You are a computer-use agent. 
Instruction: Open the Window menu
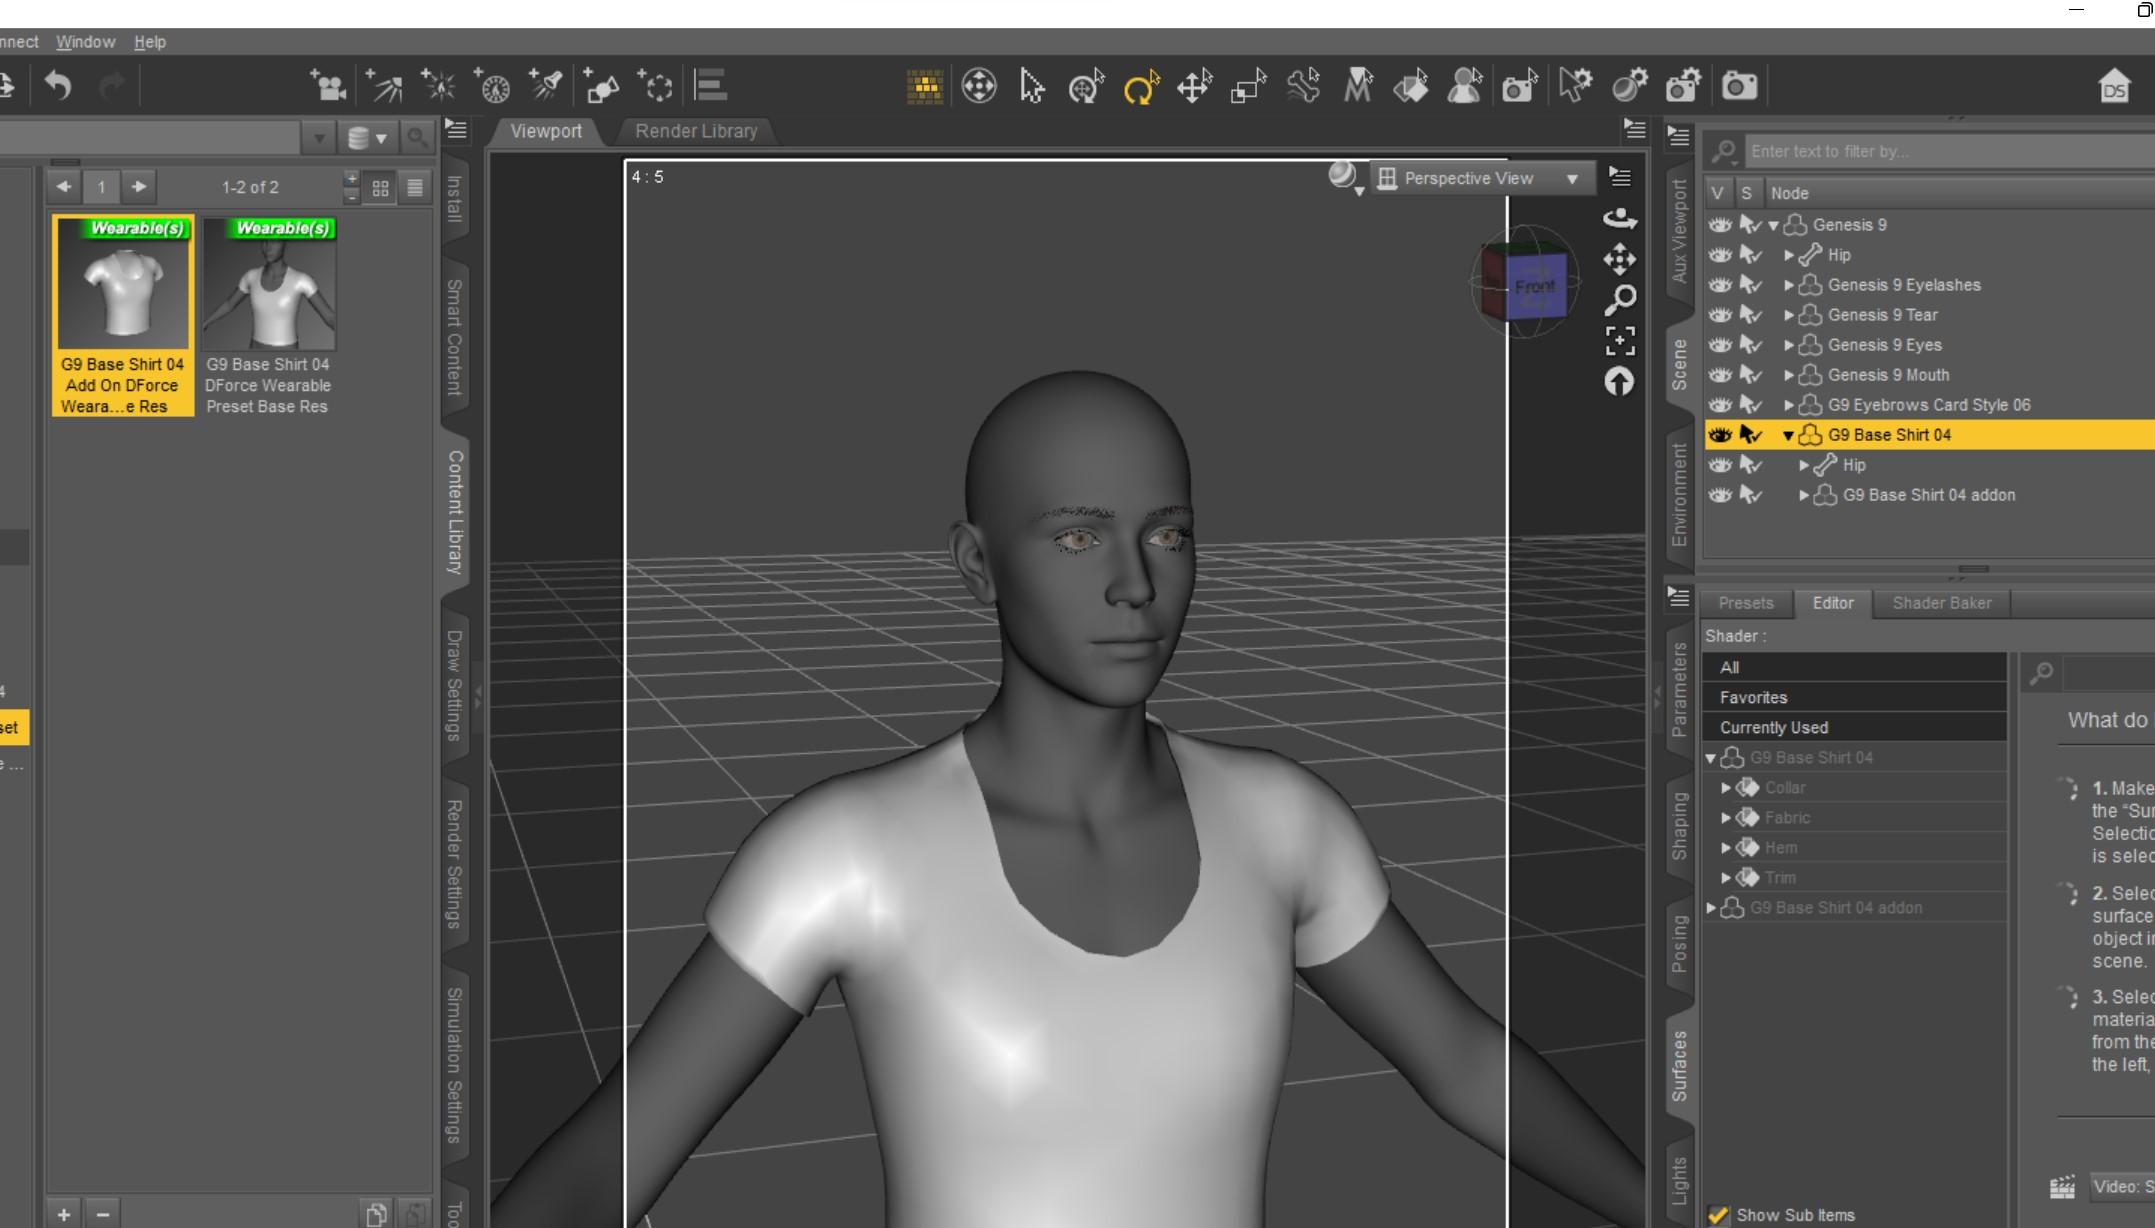tap(85, 42)
